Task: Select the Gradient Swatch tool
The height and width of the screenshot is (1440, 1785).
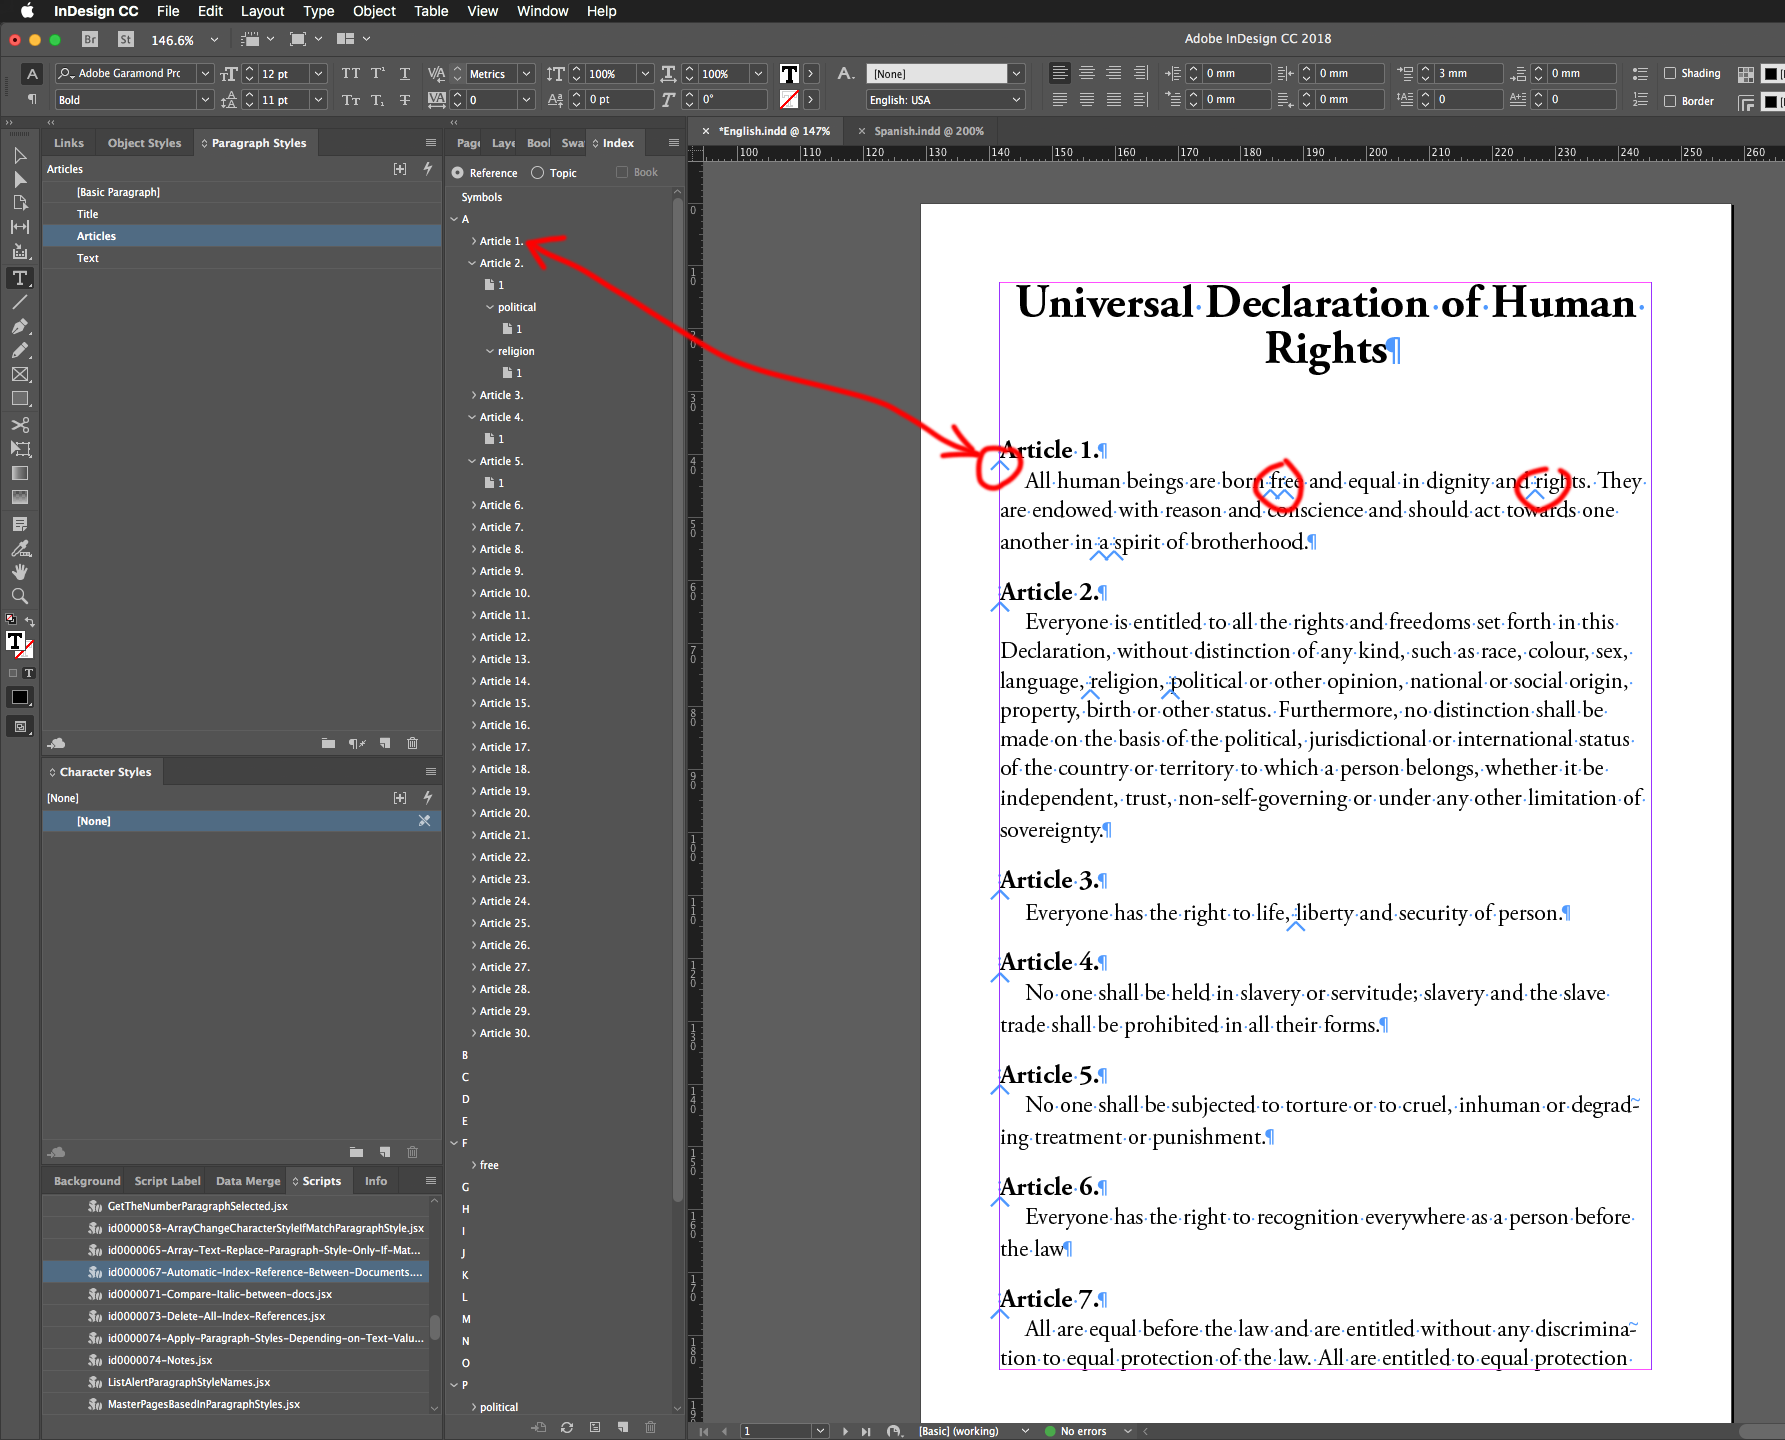Action: click(x=20, y=473)
